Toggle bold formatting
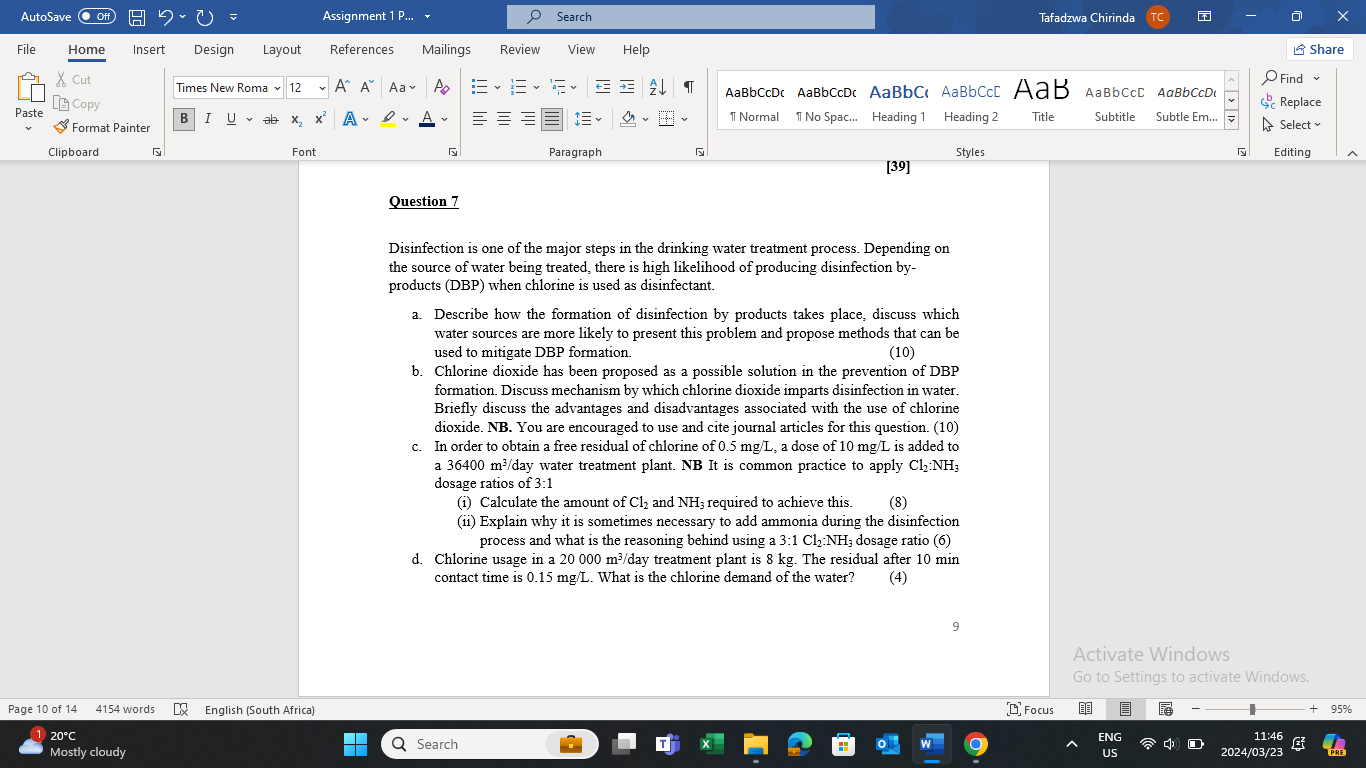 click(x=183, y=118)
